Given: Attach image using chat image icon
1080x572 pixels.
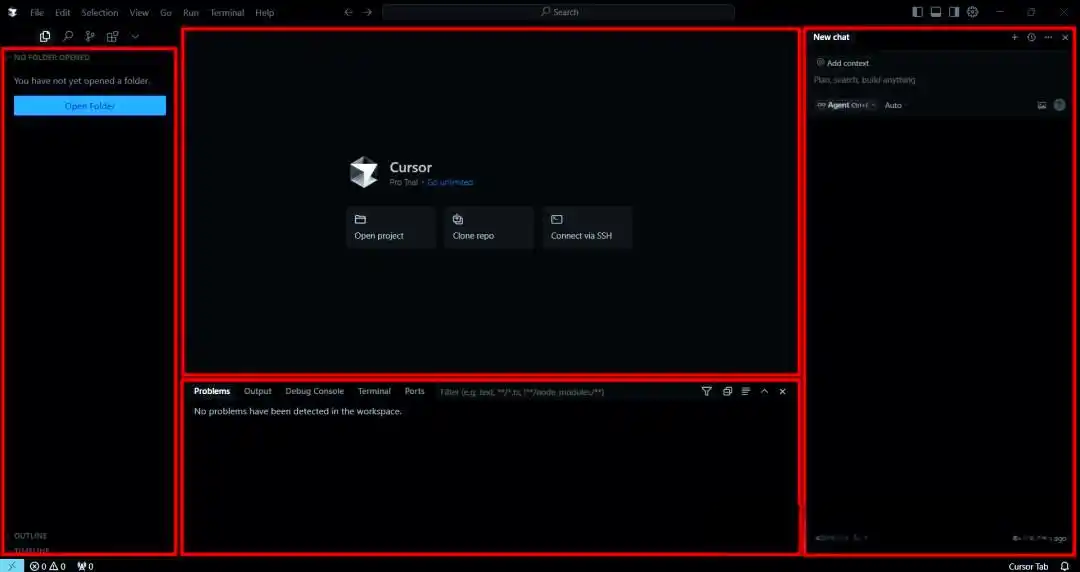Looking at the screenshot, I should point(1041,105).
